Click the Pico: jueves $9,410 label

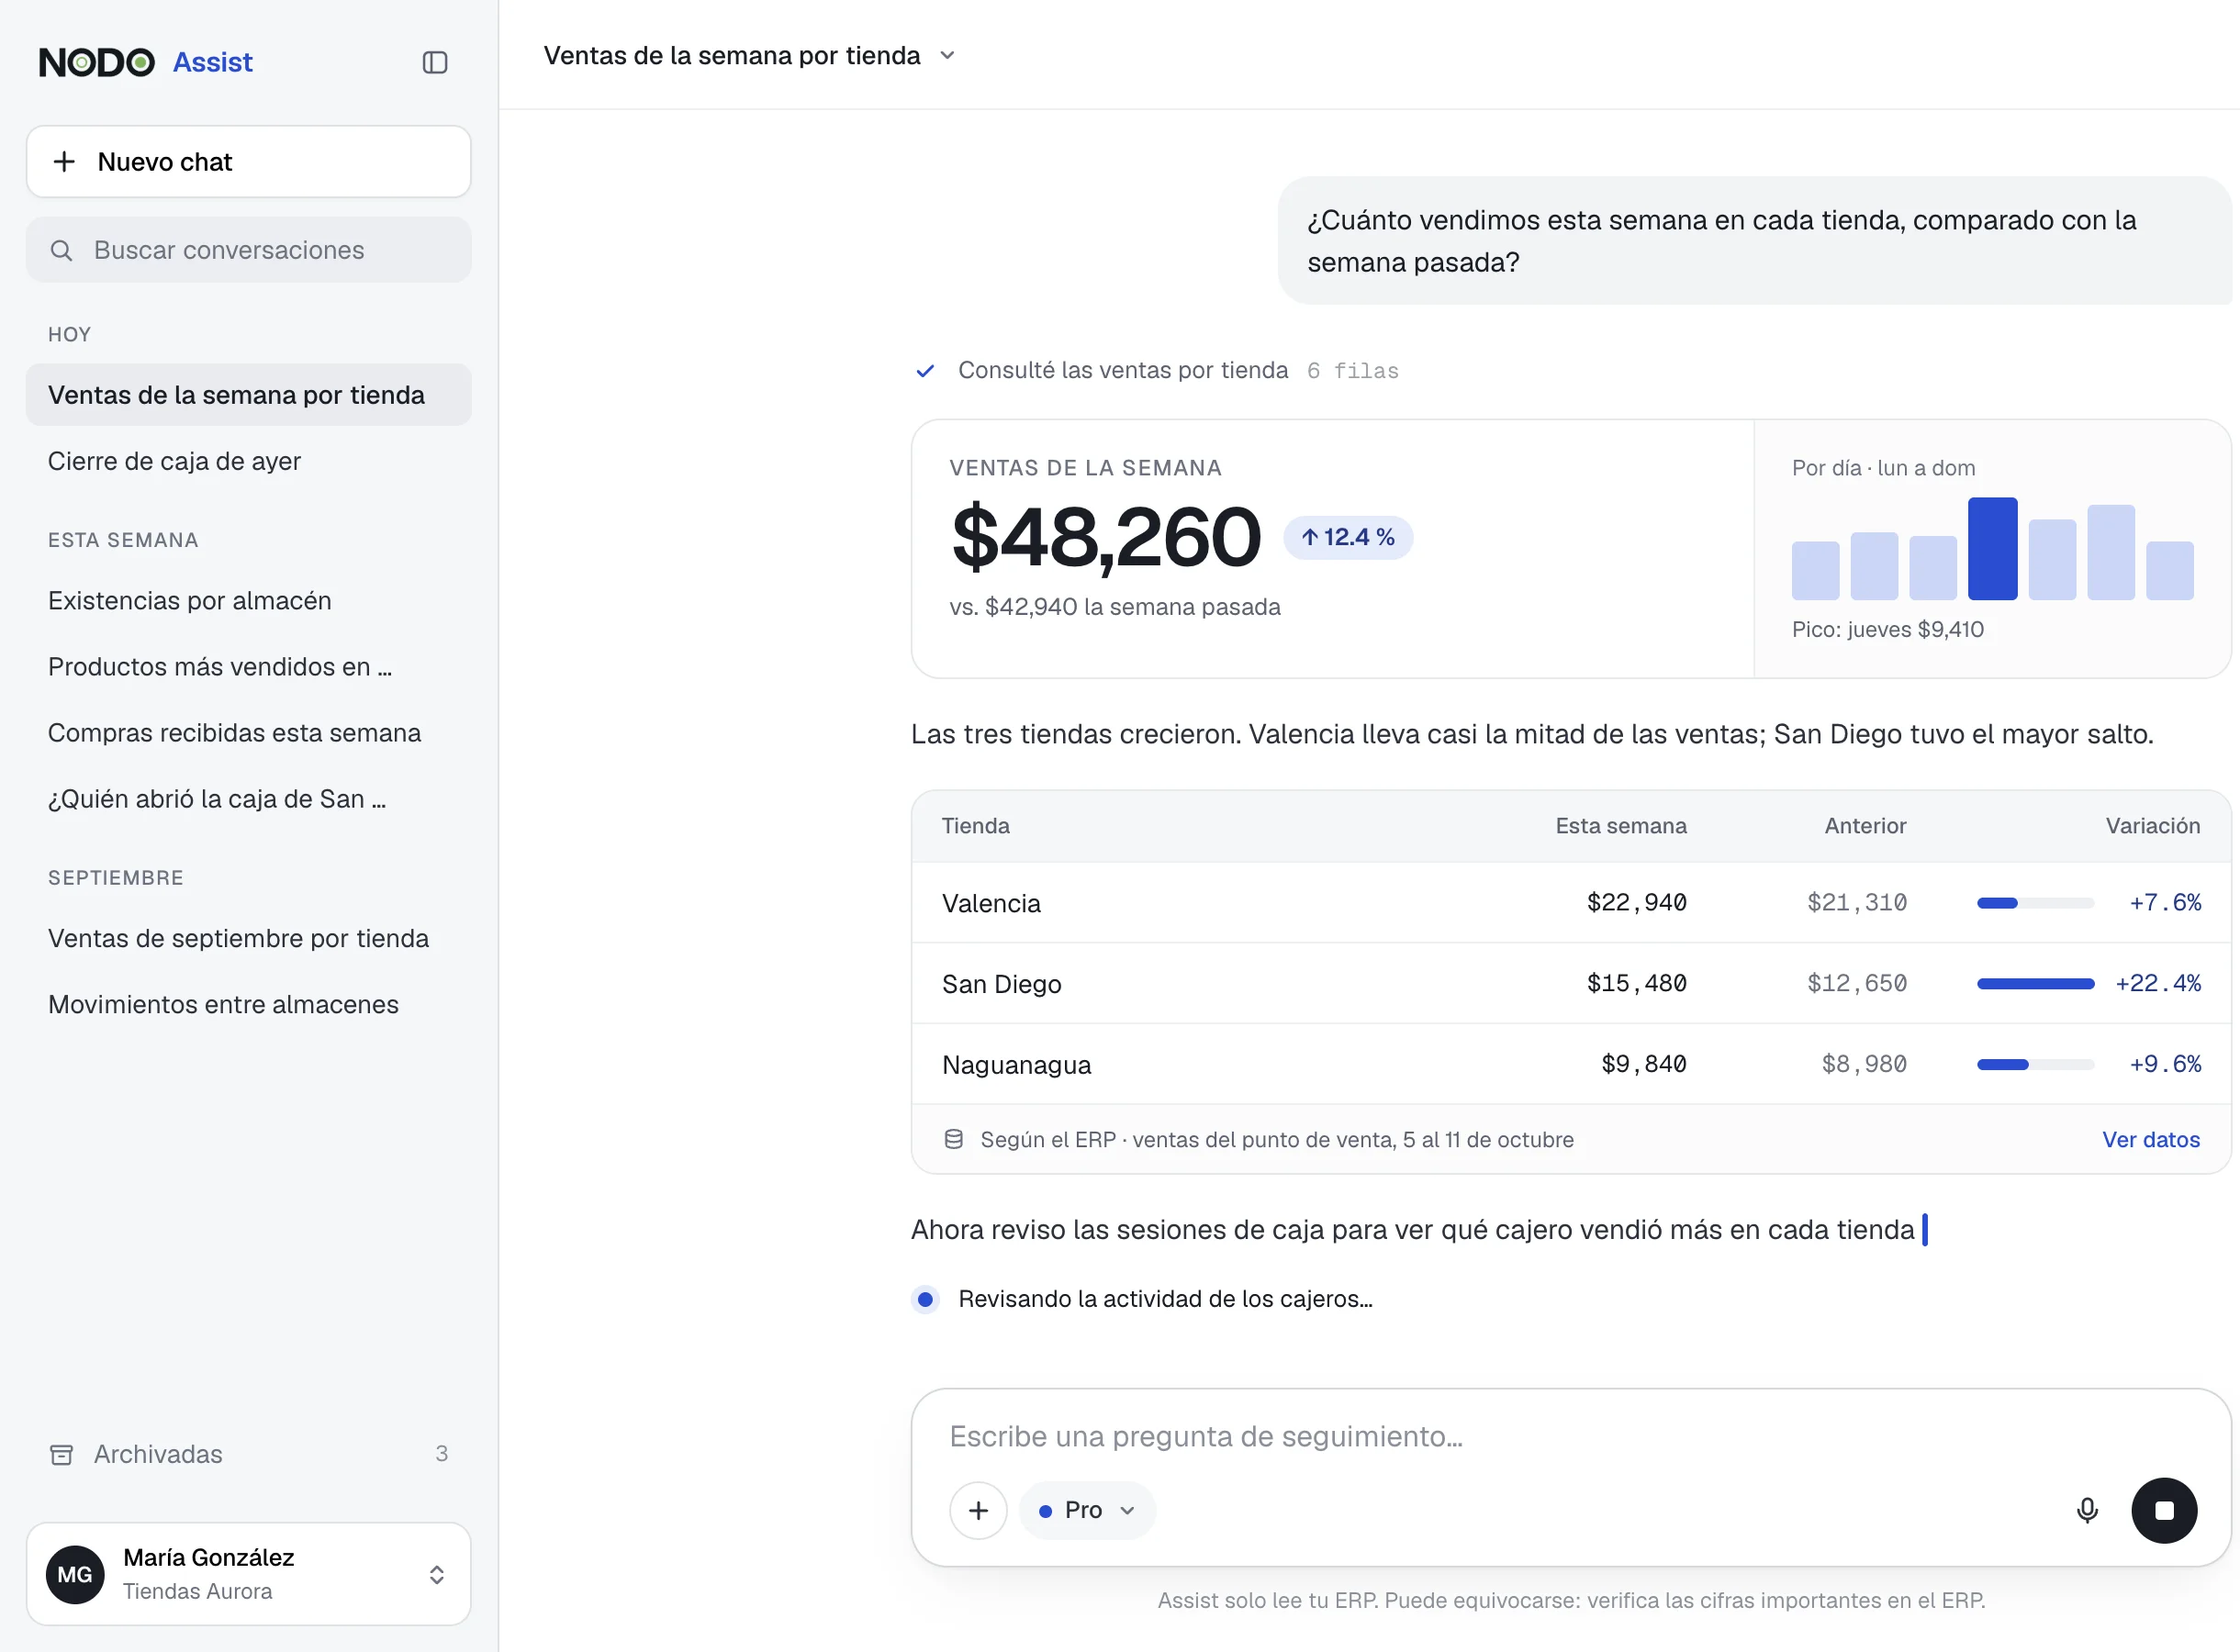(1887, 629)
